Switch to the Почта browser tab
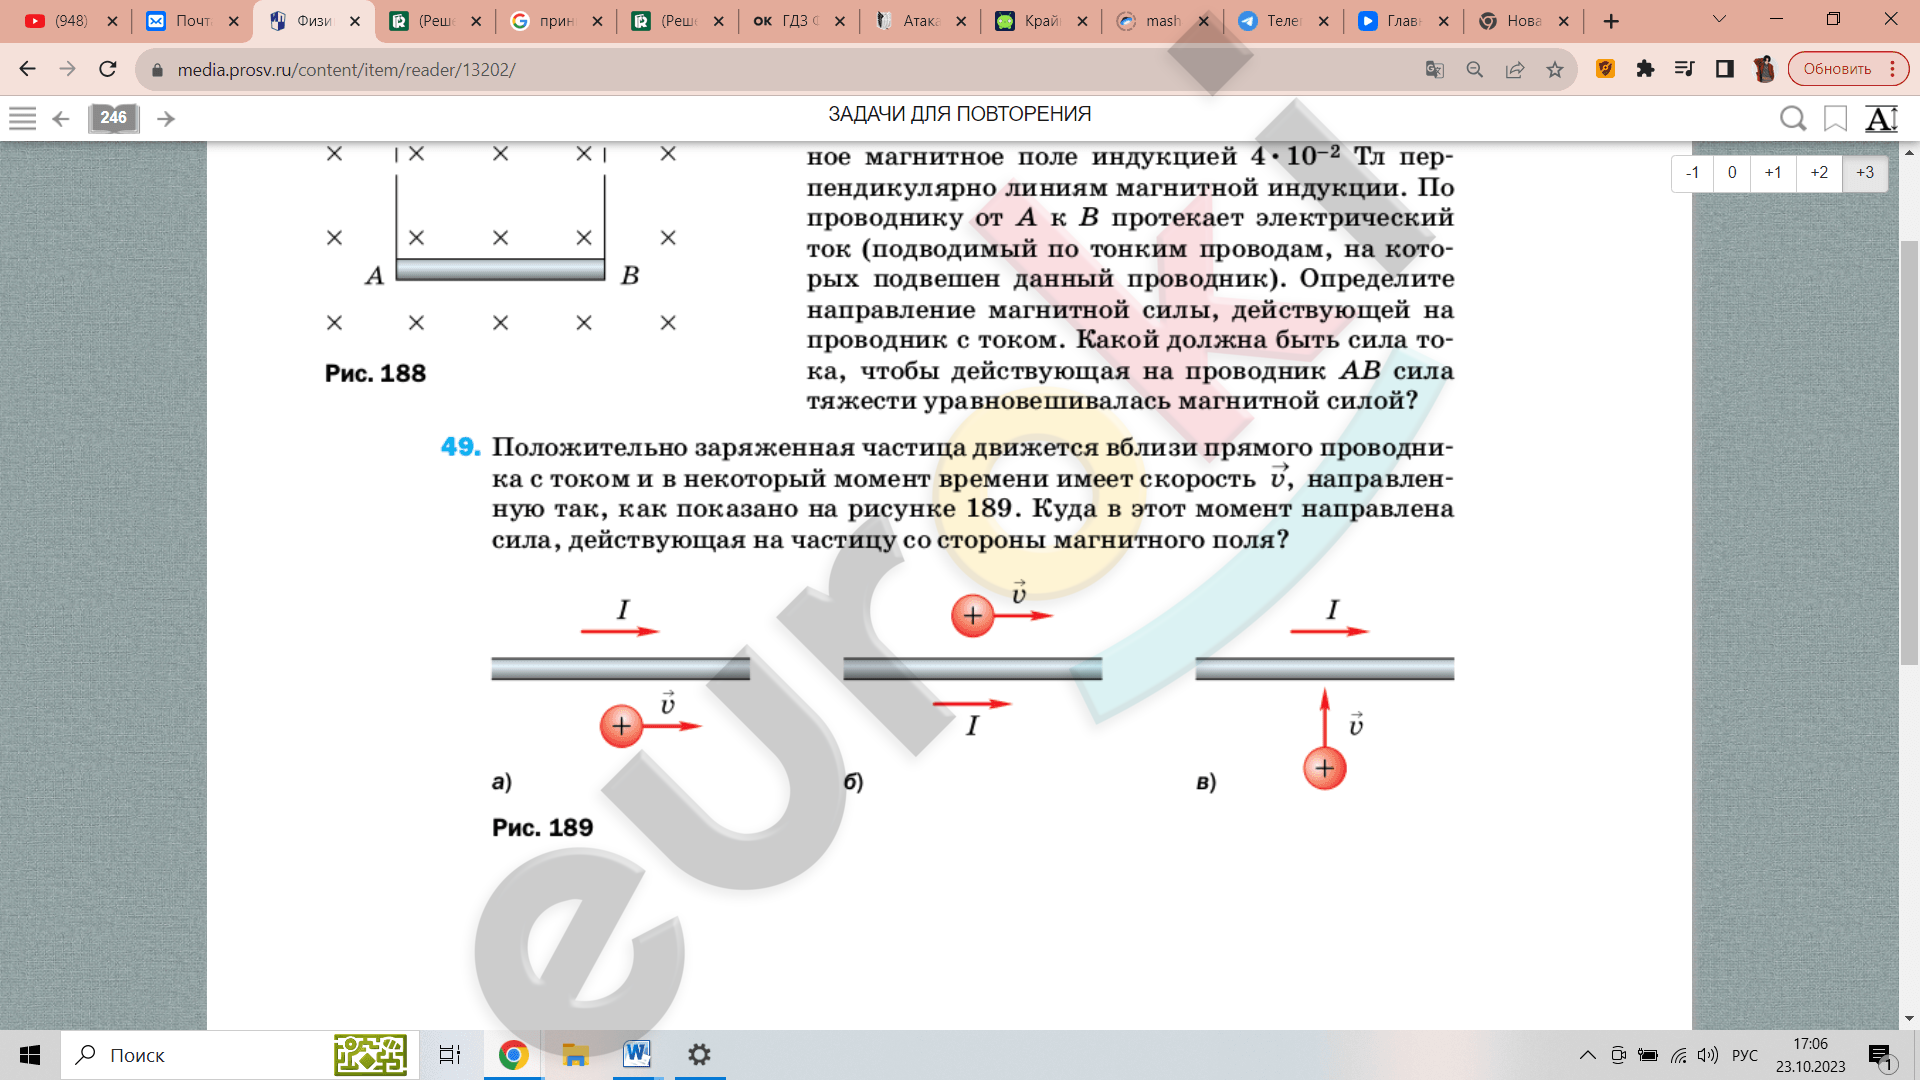 click(x=190, y=21)
